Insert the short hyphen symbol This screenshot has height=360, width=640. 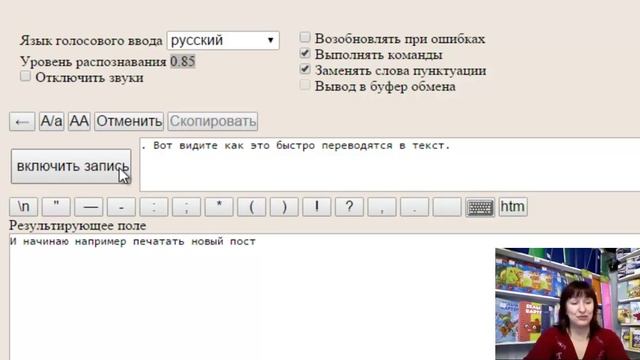point(121,207)
